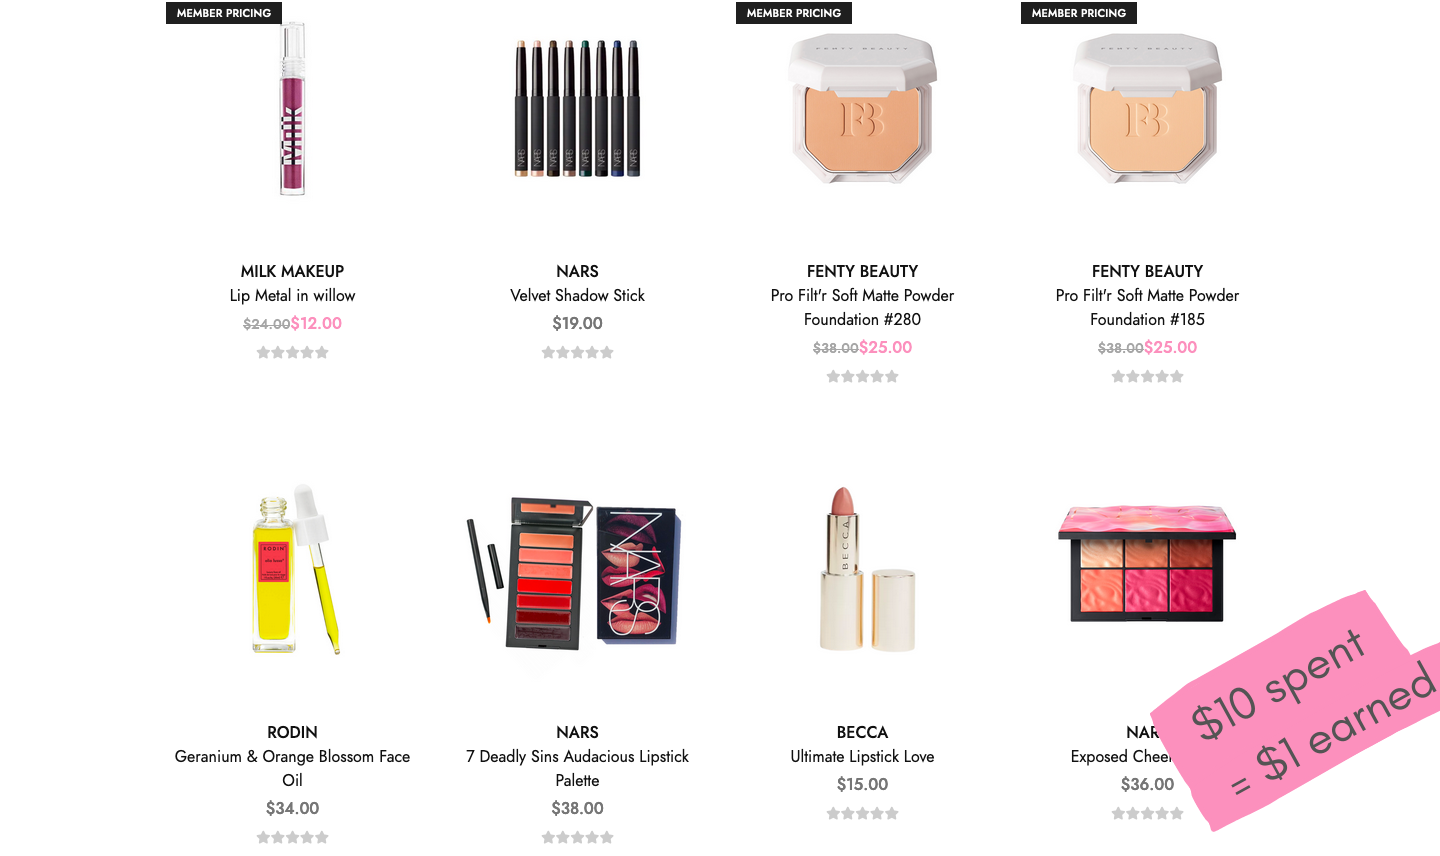Viewport: 1440px width, 856px height.
Task: Open the Rodin face oil bottle image
Action: 292,569
